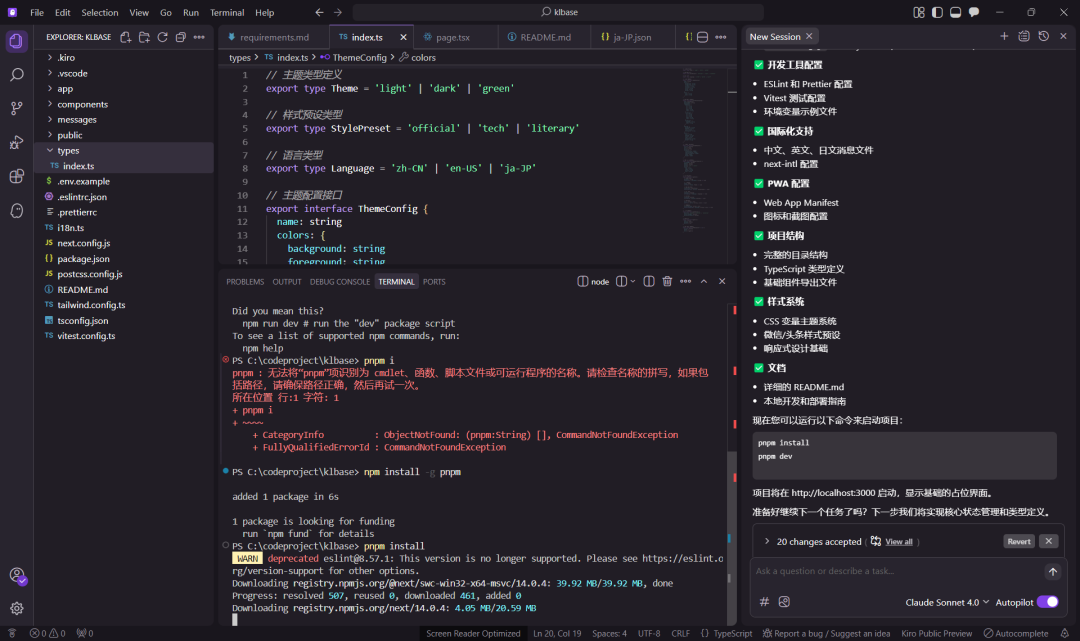Screen dimensions: 1080x641
Task: Kill the active terminal with the trash icon
Action: tap(667, 281)
